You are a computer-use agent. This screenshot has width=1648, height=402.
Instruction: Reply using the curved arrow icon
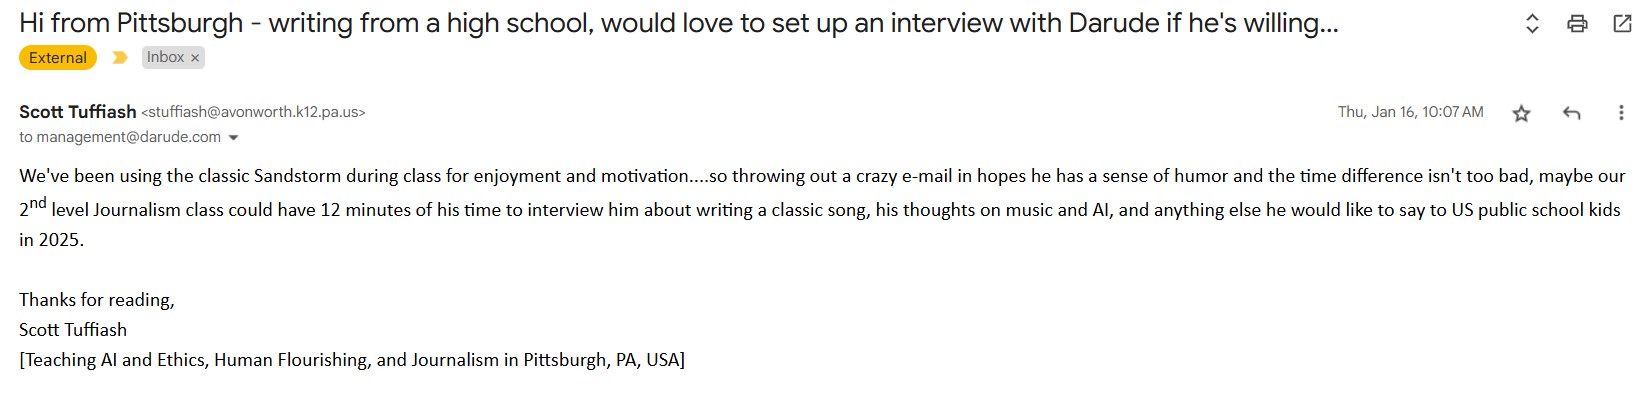(1571, 114)
